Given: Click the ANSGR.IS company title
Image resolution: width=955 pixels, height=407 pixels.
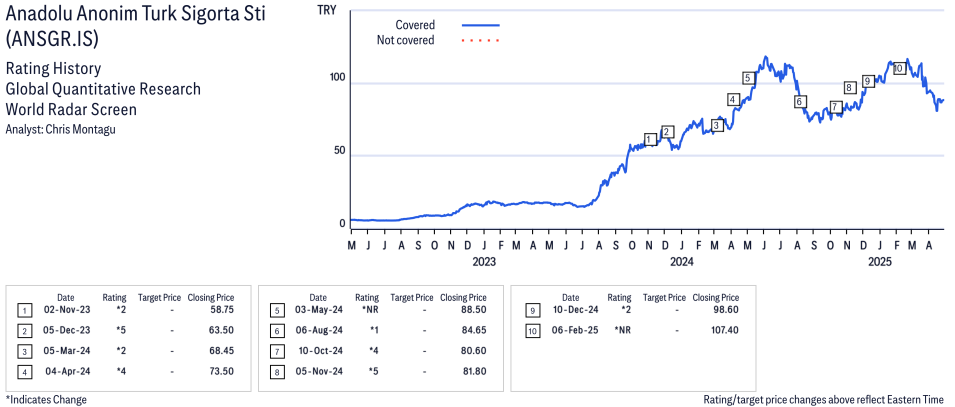Looking at the screenshot, I should point(51,38).
